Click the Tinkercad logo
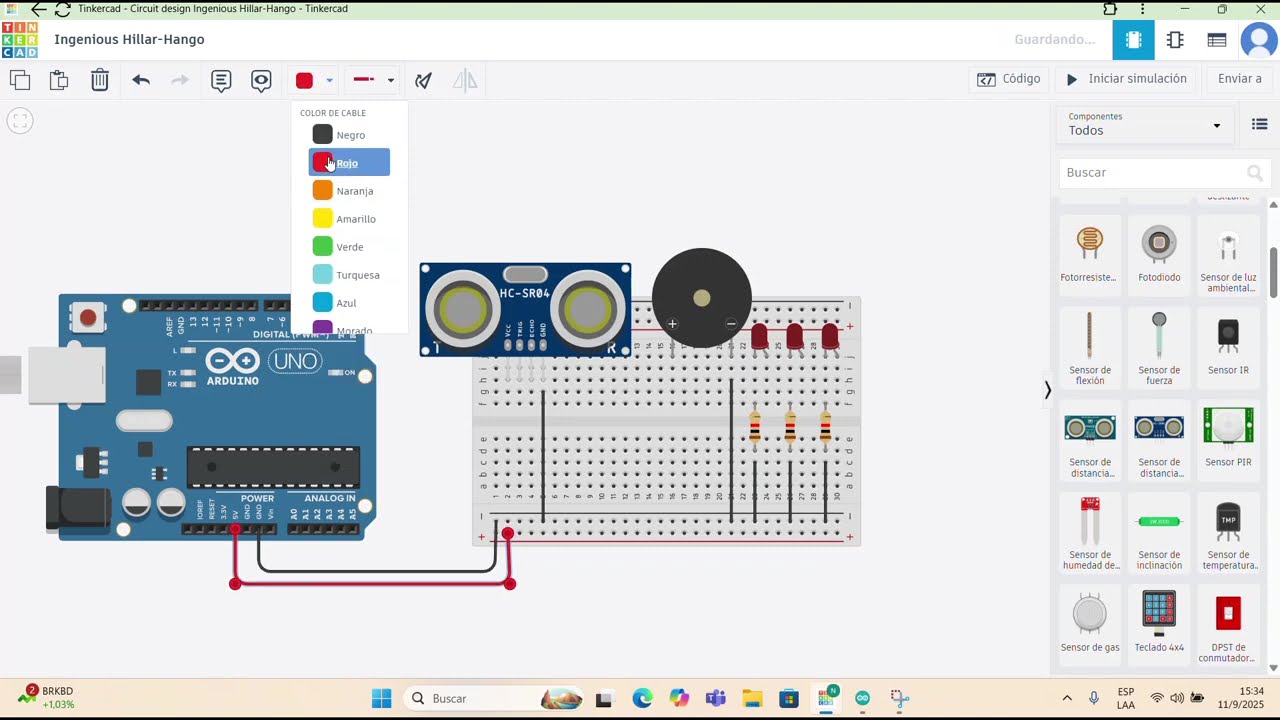Image resolution: width=1280 pixels, height=720 pixels. coord(20,40)
